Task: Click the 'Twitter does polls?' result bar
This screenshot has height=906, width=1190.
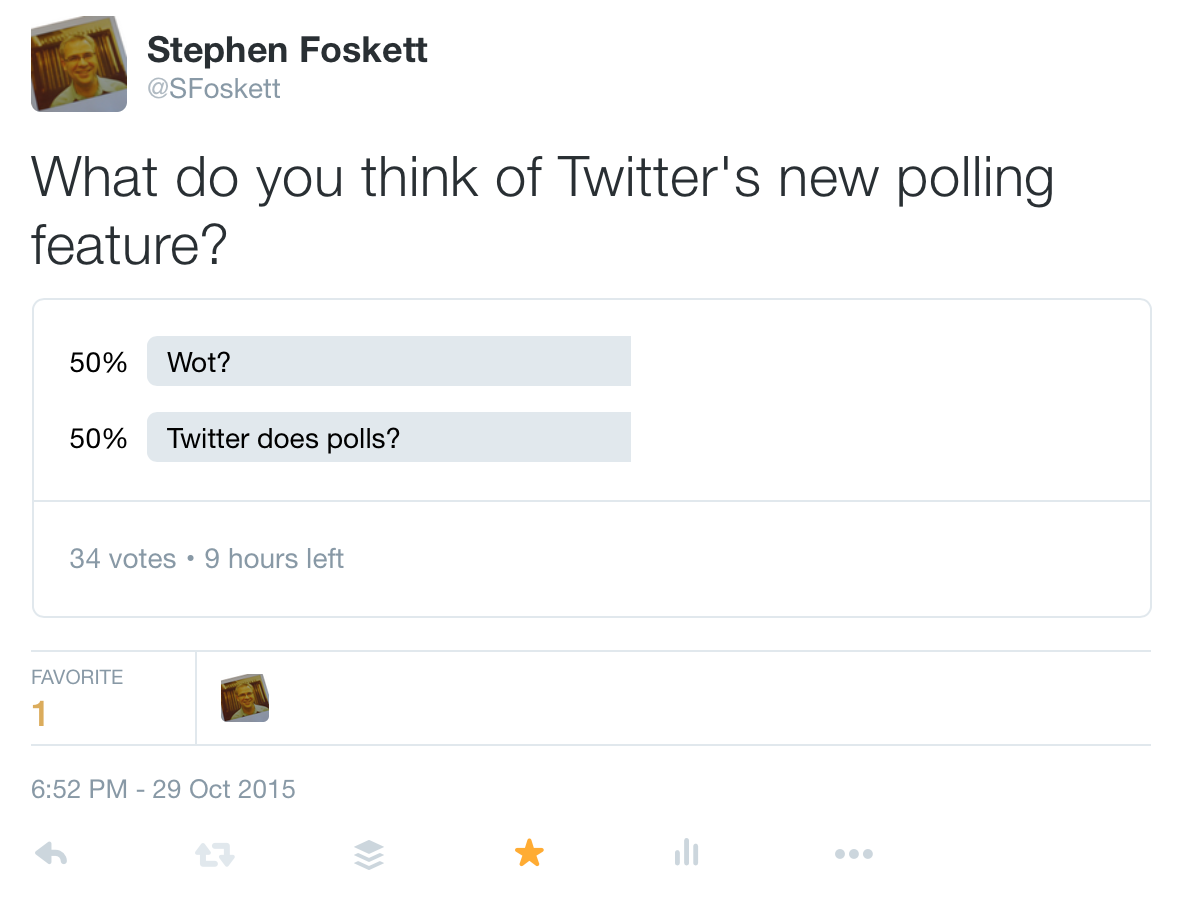Action: pyautogui.click(x=388, y=437)
